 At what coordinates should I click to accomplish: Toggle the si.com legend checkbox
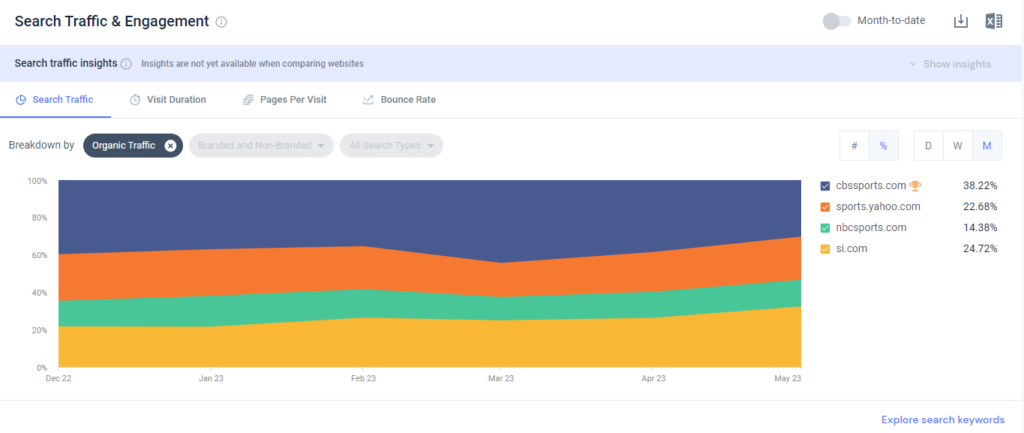[825, 249]
